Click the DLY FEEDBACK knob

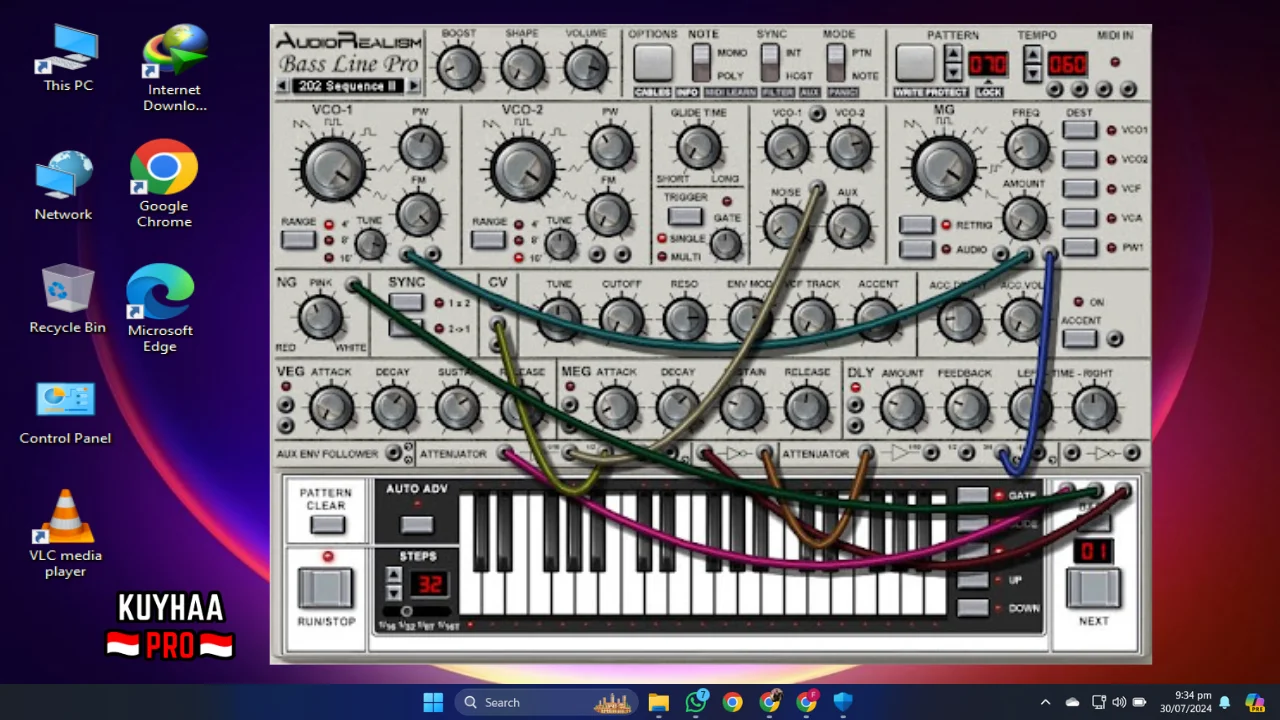click(x=966, y=408)
